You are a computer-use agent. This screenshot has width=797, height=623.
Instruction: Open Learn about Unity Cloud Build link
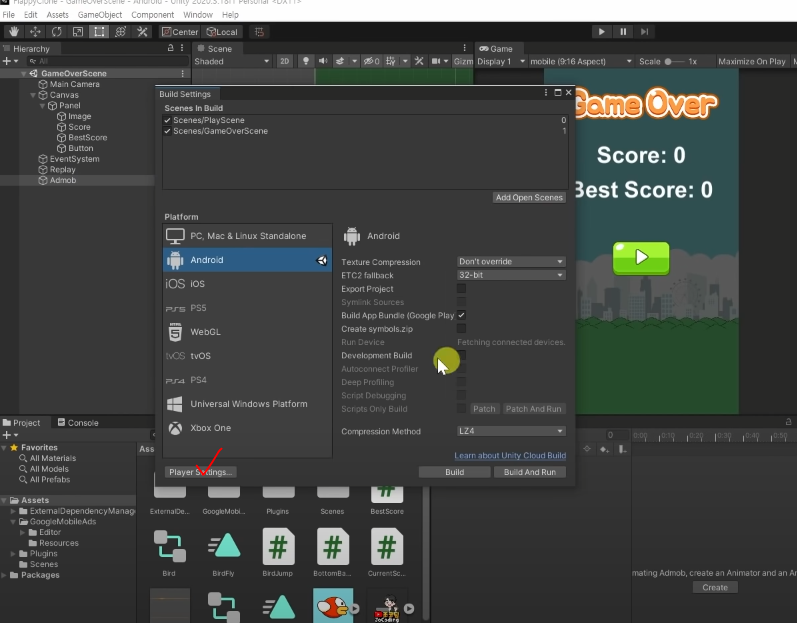[510, 455]
